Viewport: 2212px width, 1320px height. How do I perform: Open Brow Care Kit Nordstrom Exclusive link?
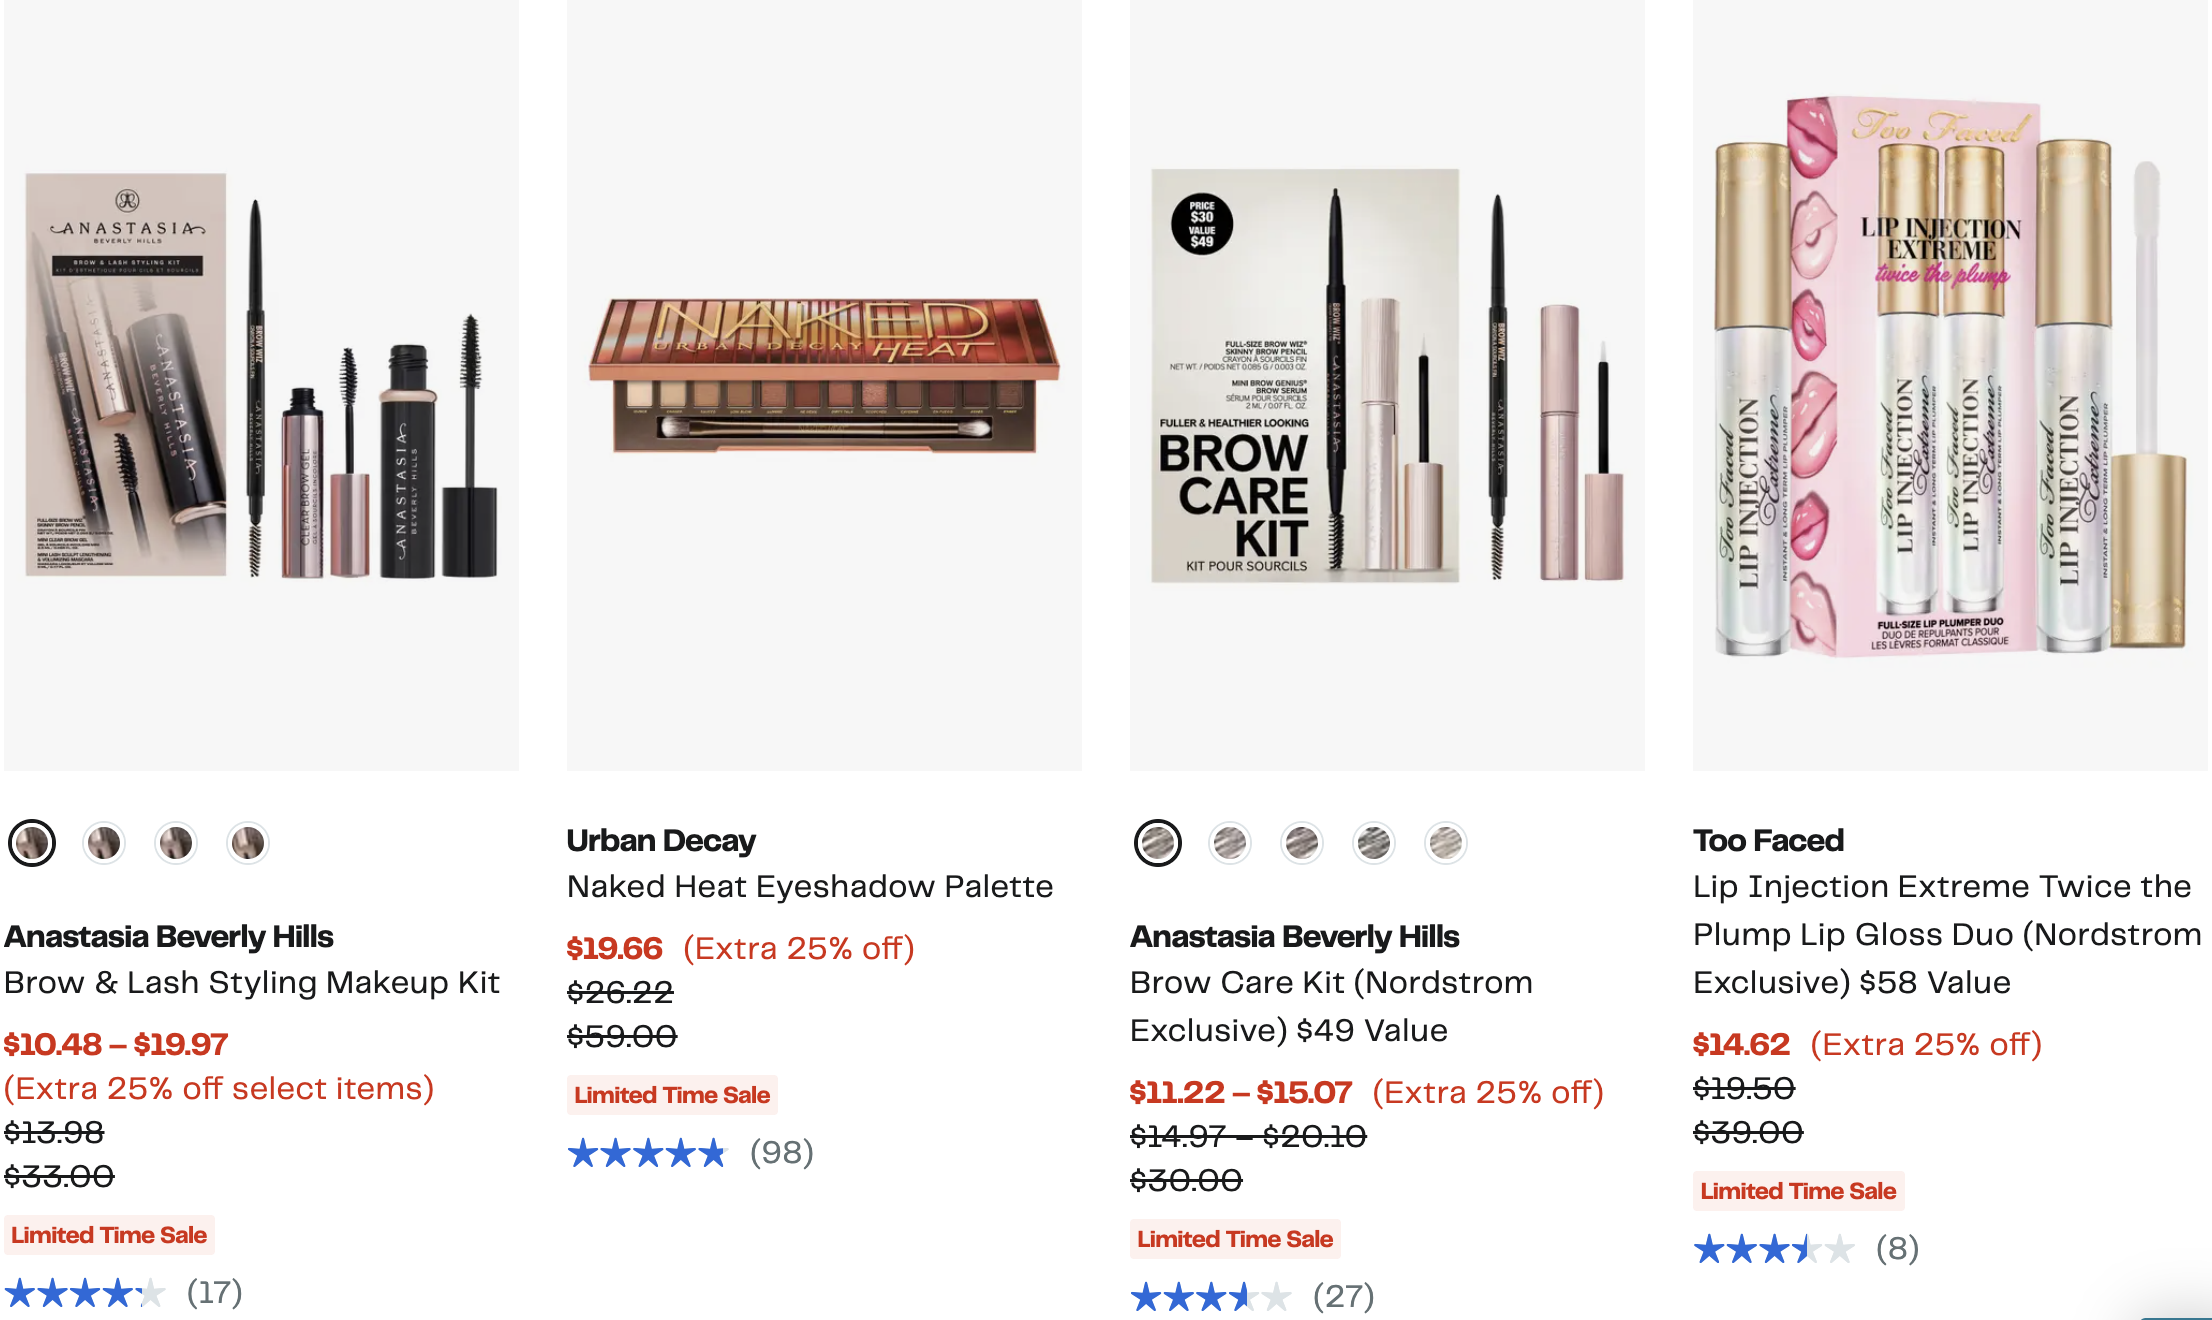1330,1006
